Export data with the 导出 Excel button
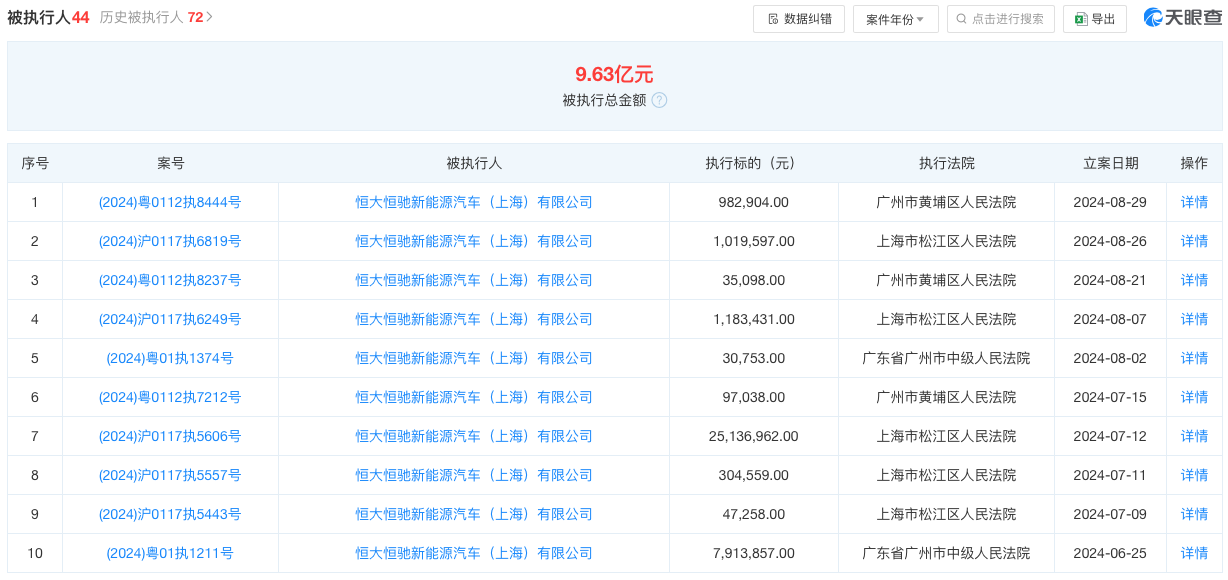This screenshot has height=580, width=1228. [1094, 19]
